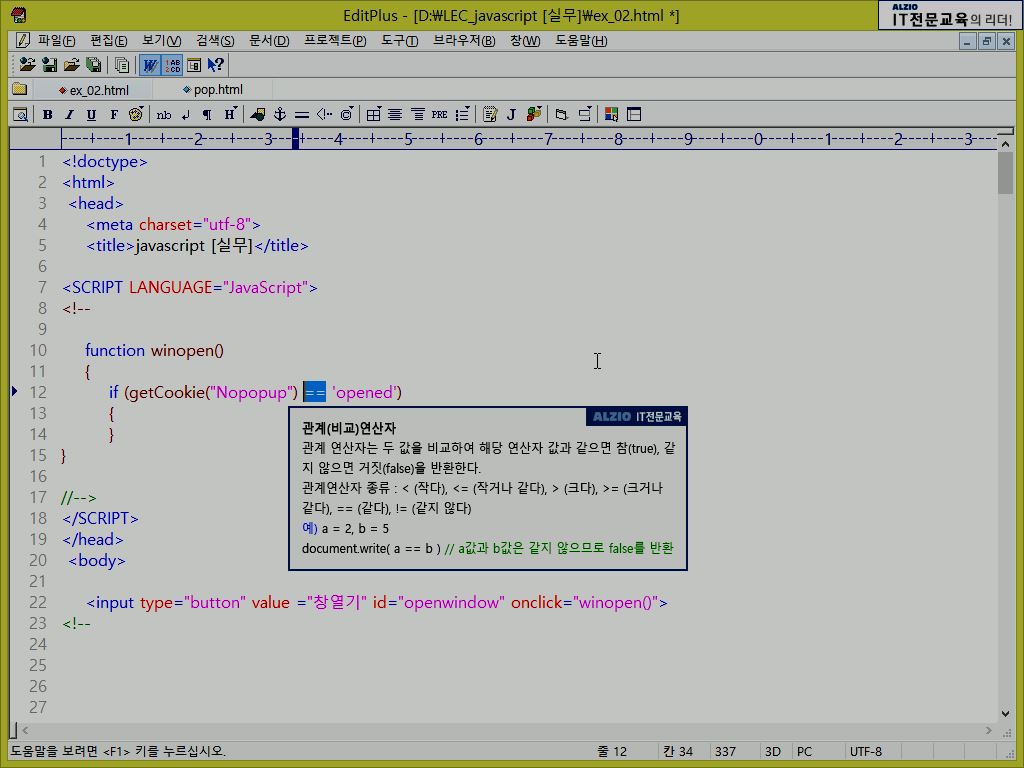The height and width of the screenshot is (768, 1024).
Task: Switch to the pop.html tab
Action: tap(213, 89)
